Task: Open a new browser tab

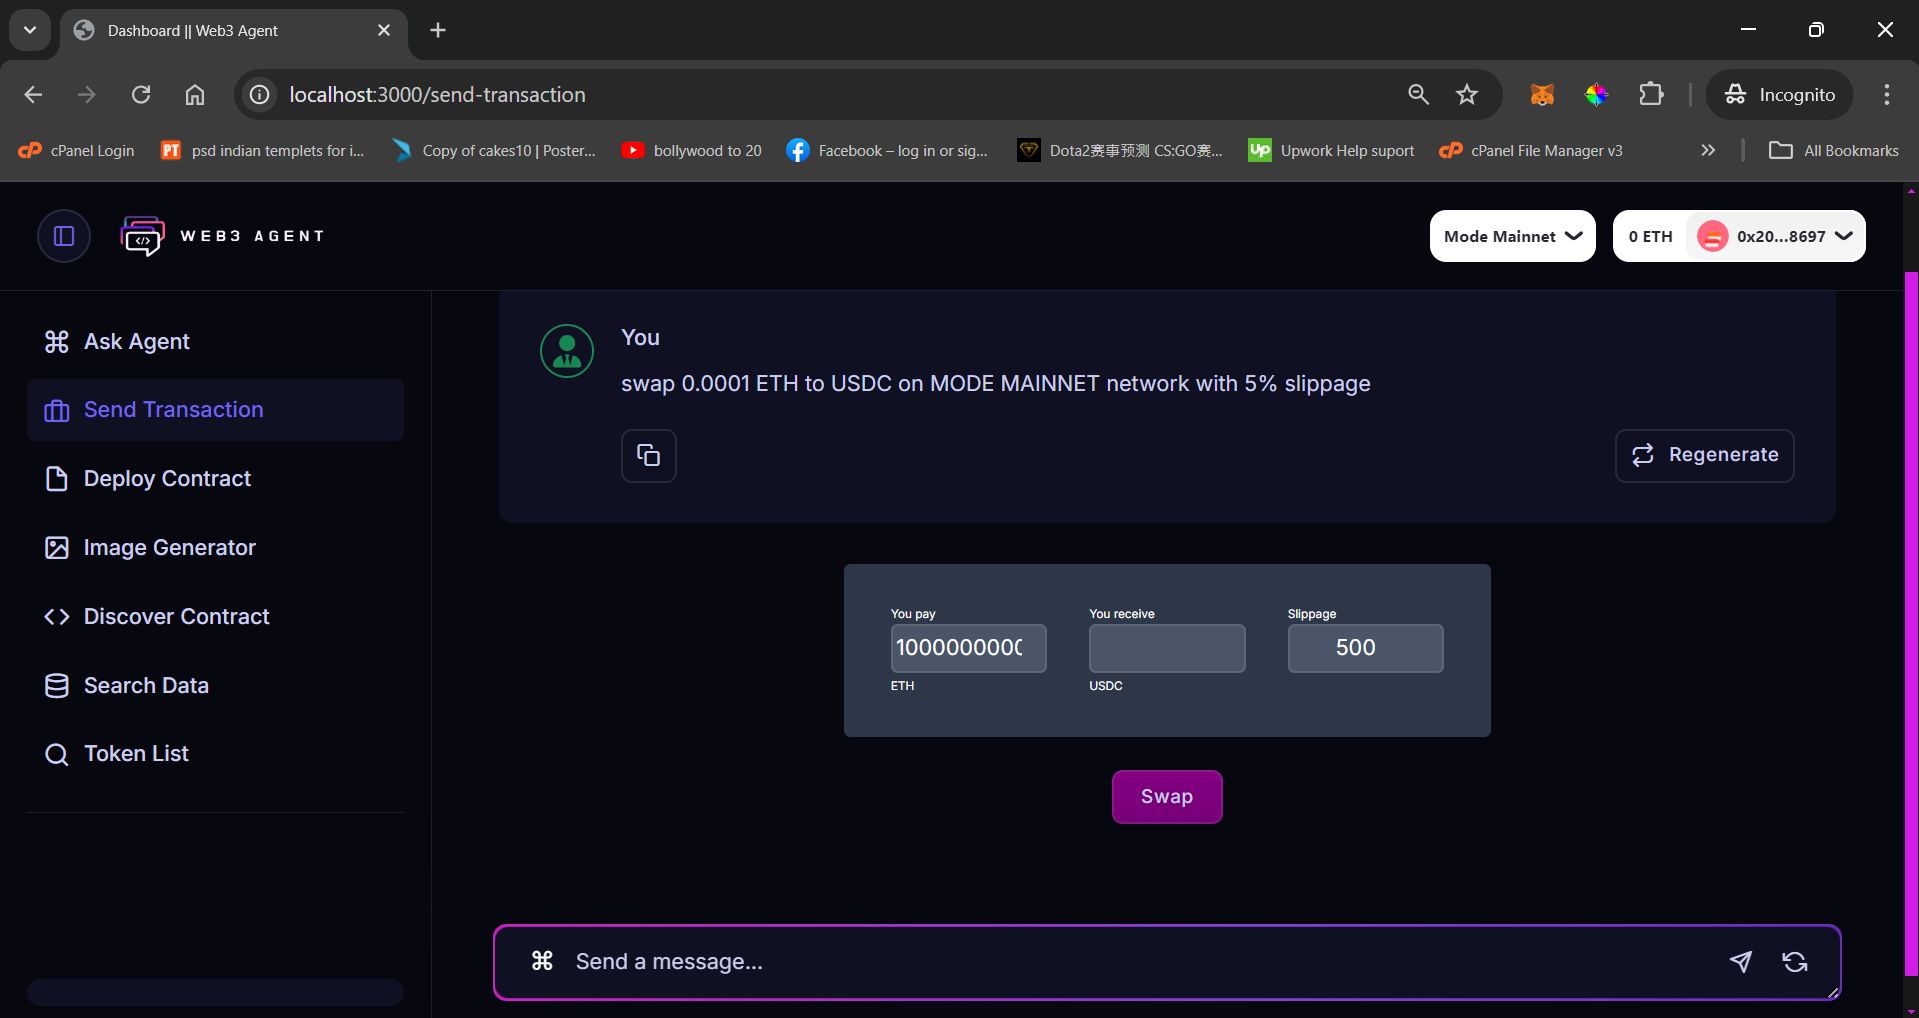Action: pos(438,31)
